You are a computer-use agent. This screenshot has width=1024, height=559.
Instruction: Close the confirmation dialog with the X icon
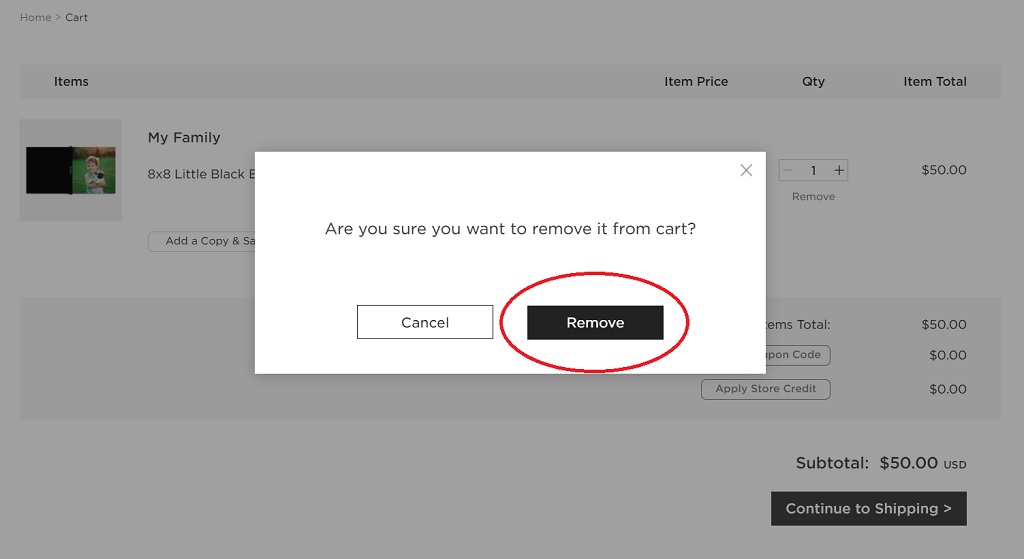coord(746,170)
